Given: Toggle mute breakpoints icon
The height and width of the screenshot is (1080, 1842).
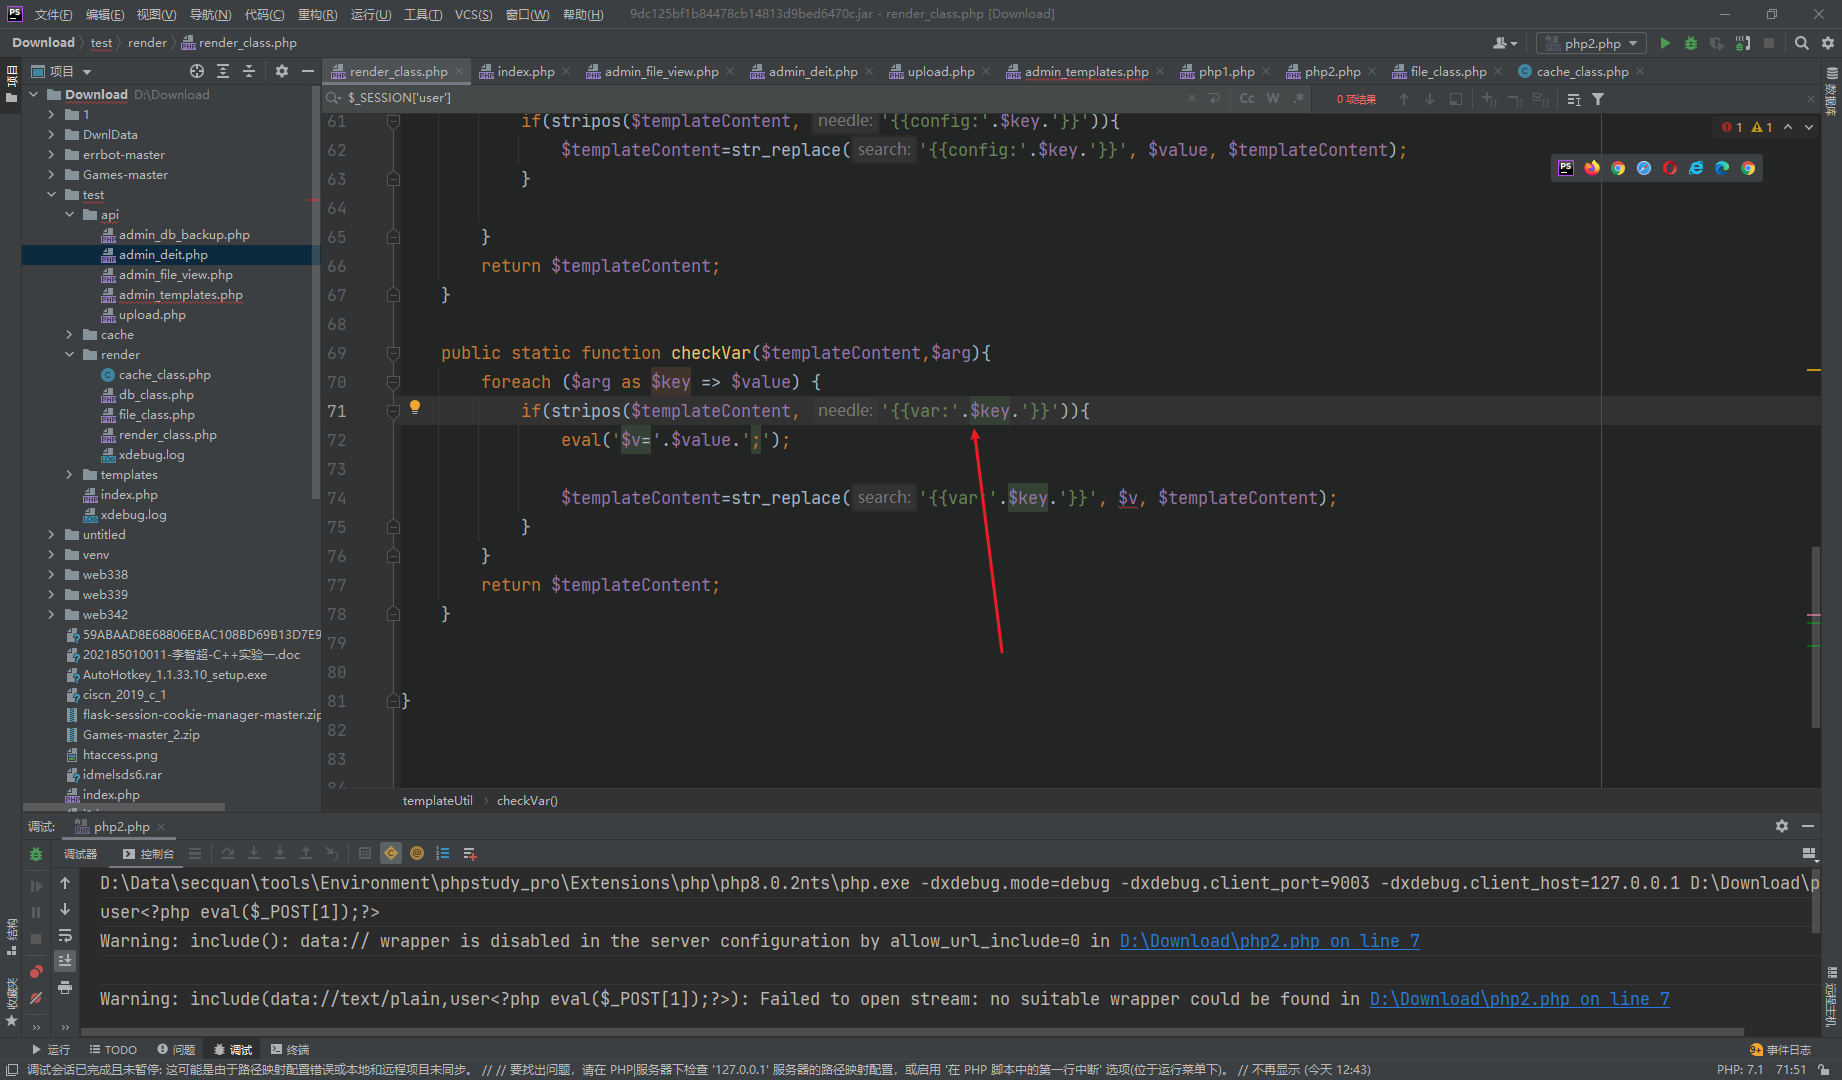Looking at the screenshot, I should (x=36, y=998).
